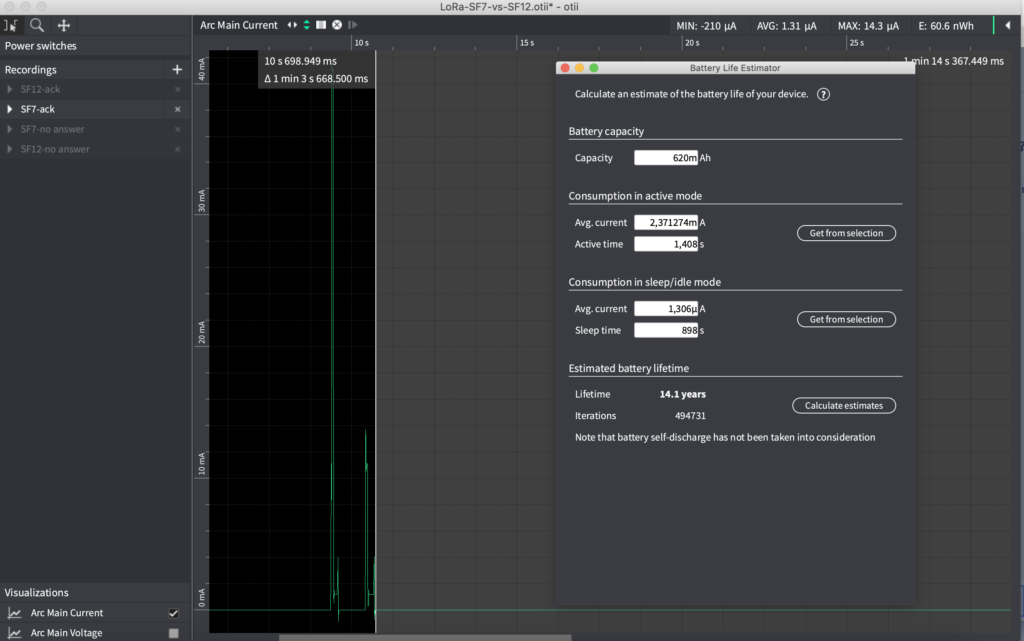Uncheck Arc Main Current visualization
This screenshot has width=1024, height=641.
174,613
